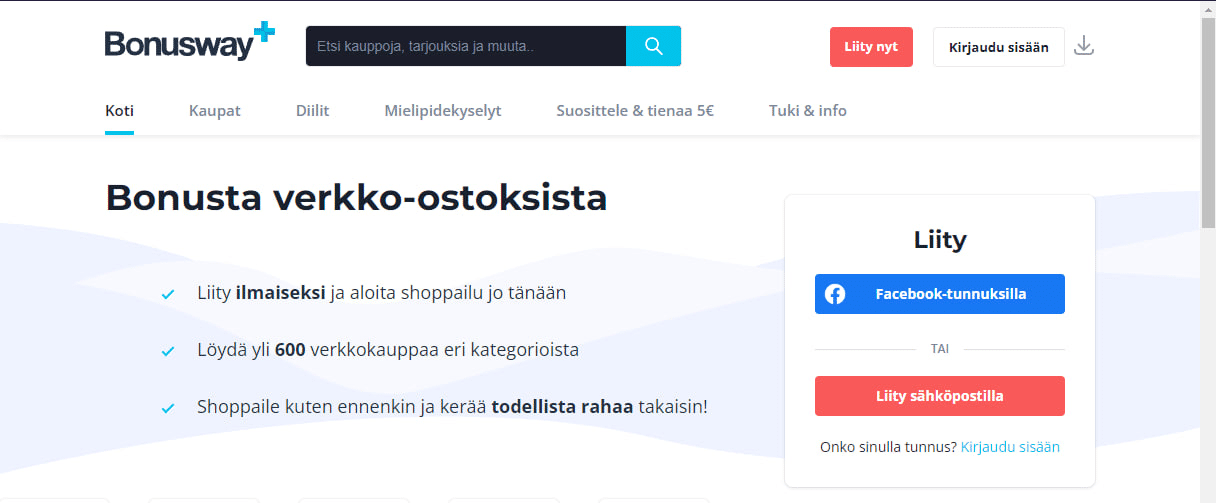Click the download arrow icon in header
The height and width of the screenshot is (503, 1216).
point(1084,46)
